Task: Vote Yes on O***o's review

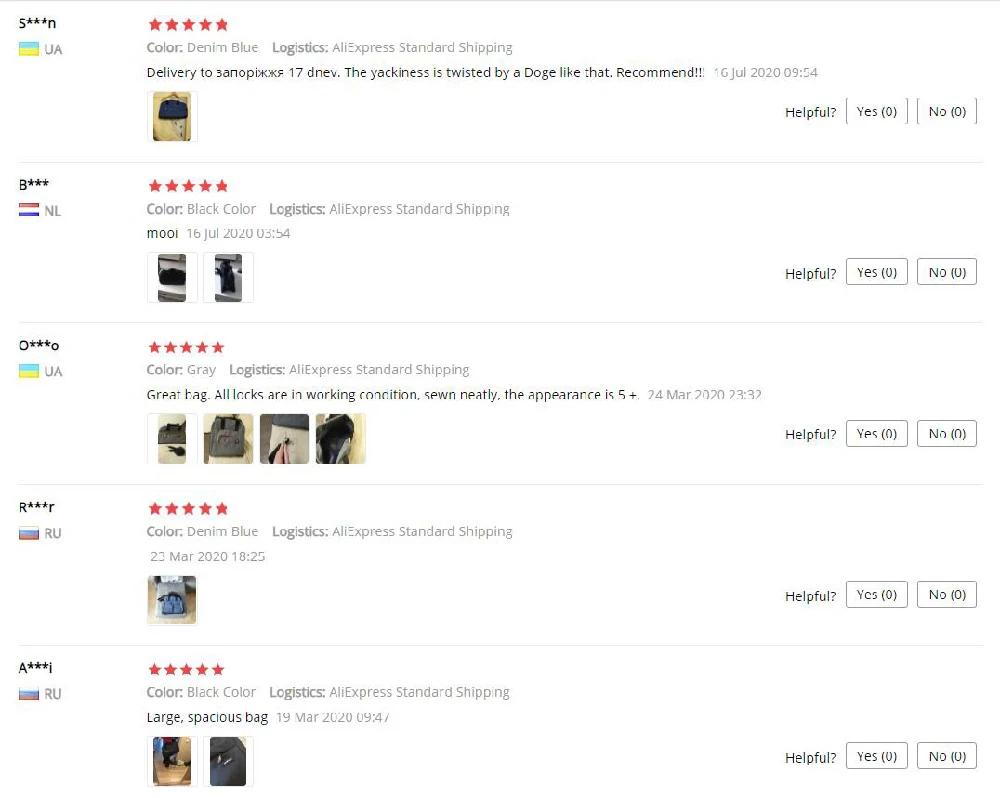Action: [x=876, y=434]
